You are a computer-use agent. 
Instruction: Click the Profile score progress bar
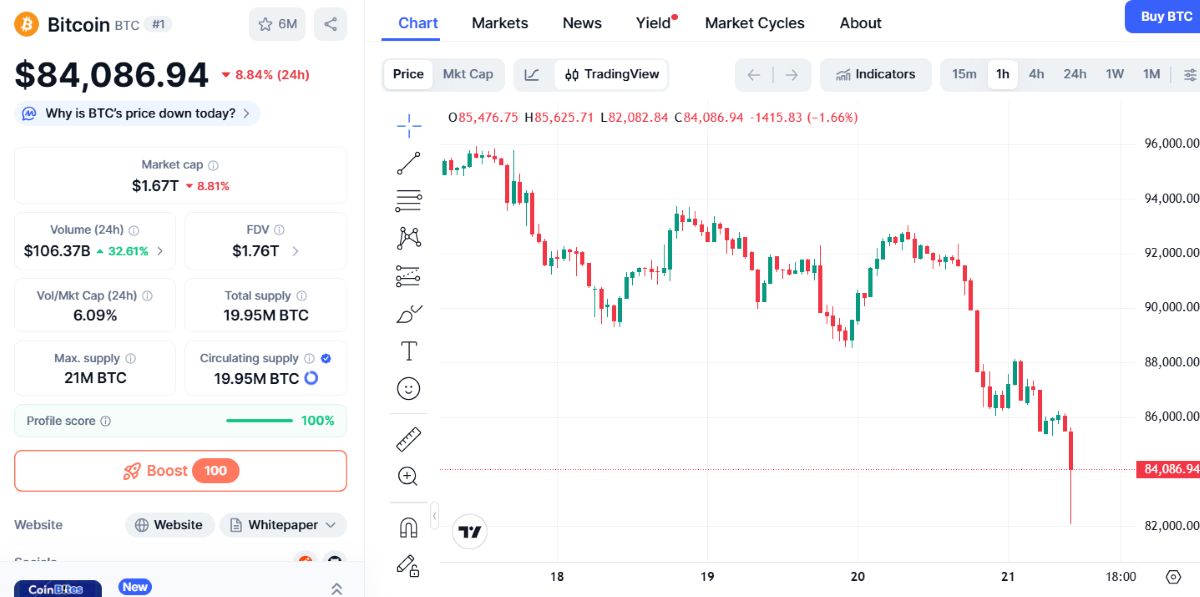pyautogui.click(x=259, y=421)
